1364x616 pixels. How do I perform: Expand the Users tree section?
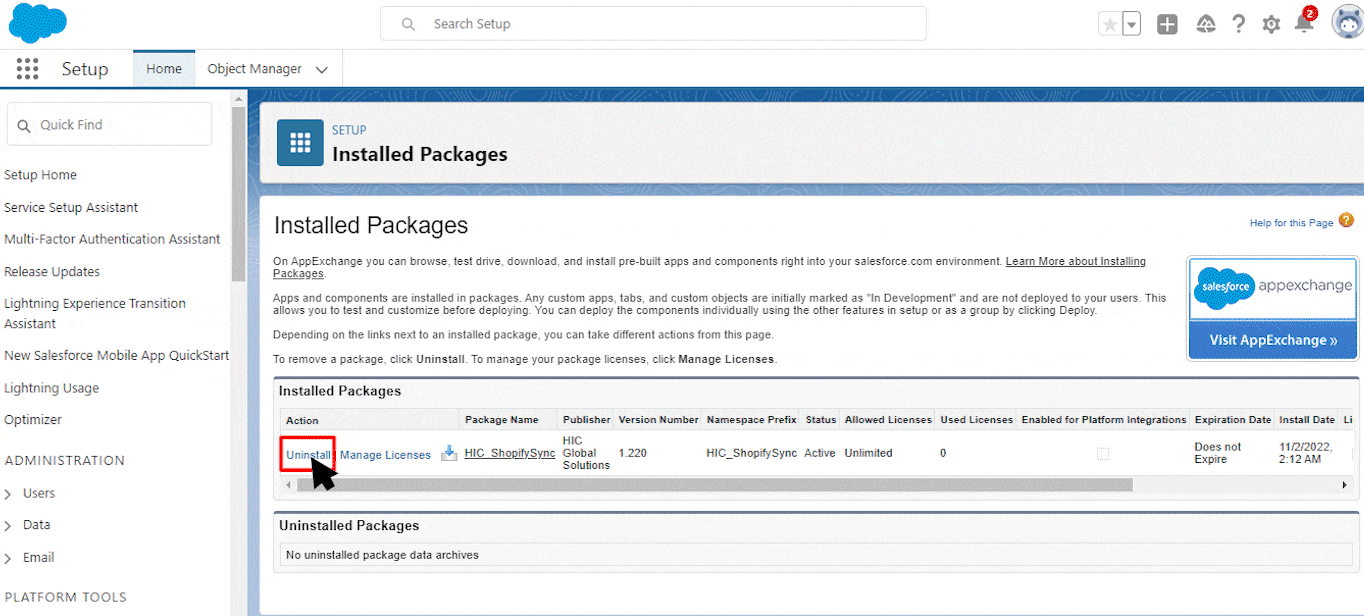(9, 494)
